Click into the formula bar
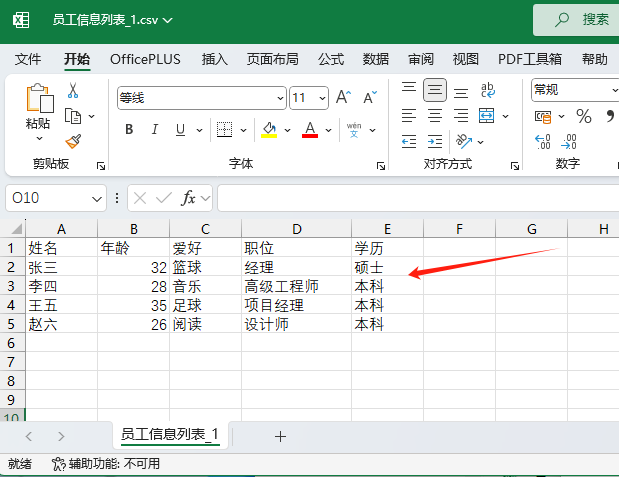The height and width of the screenshot is (477, 619). tap(418, 198)
